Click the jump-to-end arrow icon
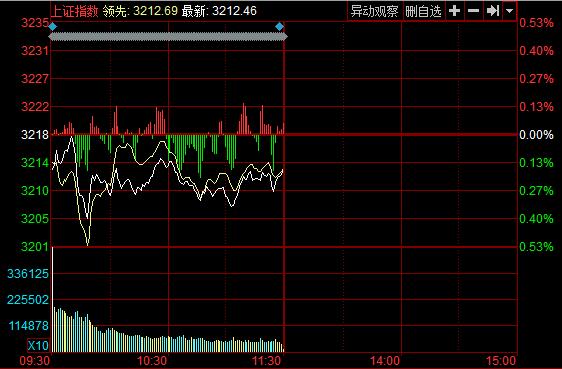Viewport: 562px width, 369px height. [x=493, y=11]
